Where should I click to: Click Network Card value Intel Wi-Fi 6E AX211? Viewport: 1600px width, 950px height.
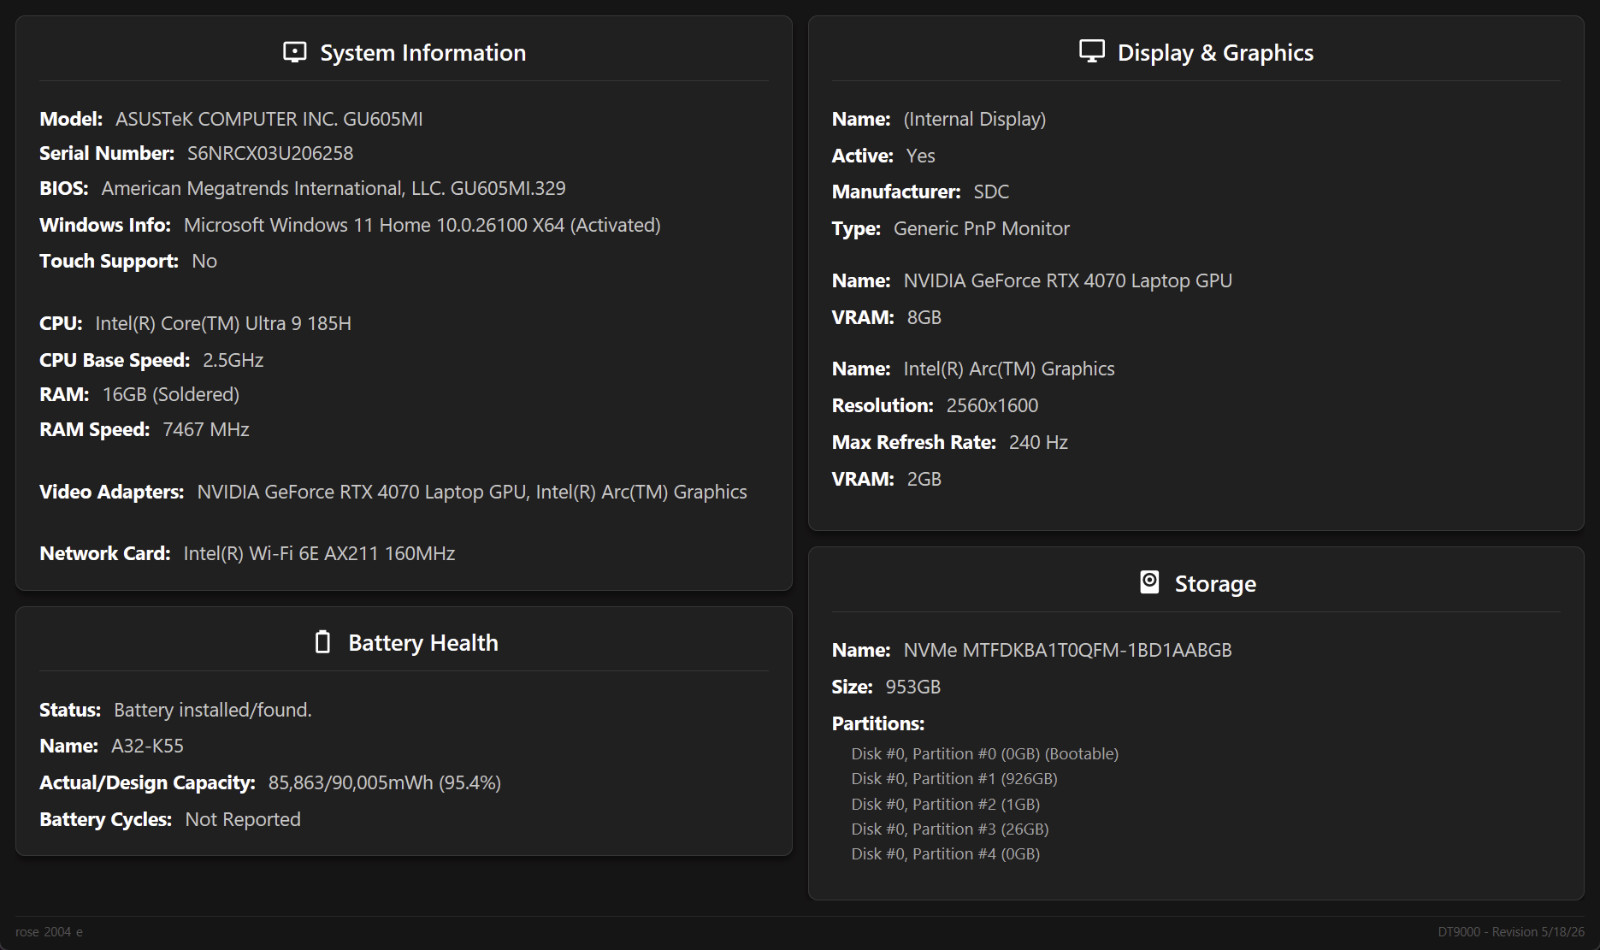click(x=319, y=553)
